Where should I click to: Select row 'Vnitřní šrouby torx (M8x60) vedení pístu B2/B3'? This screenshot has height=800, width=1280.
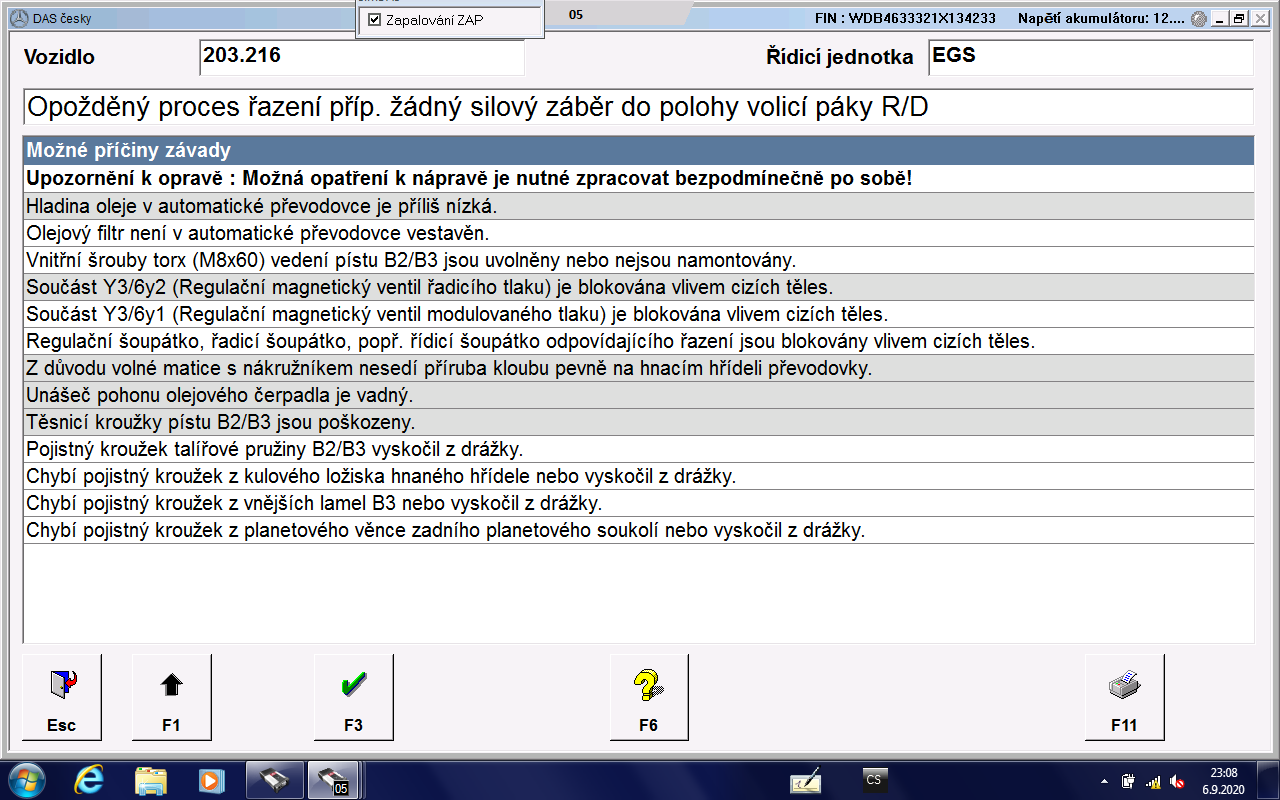click(638, 260)
